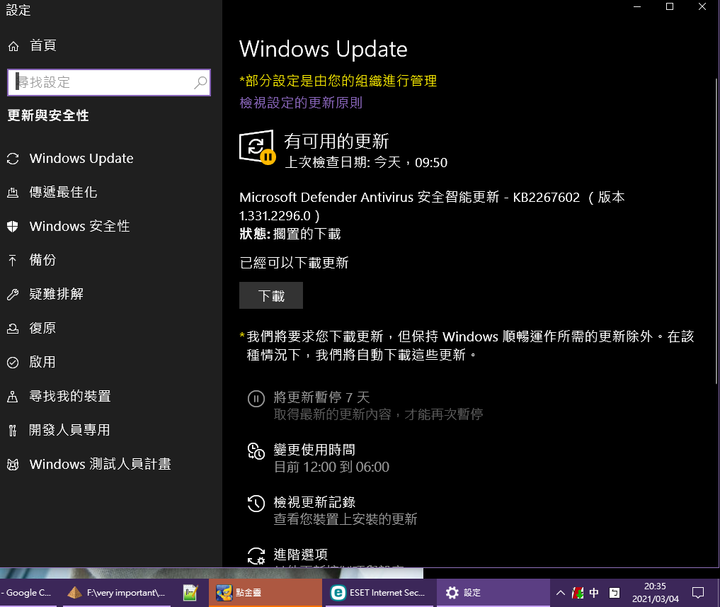Click the 上次檢查日期 last checked text
The image size is (720, 607).
pyautogui.click(x=366, y=163)
